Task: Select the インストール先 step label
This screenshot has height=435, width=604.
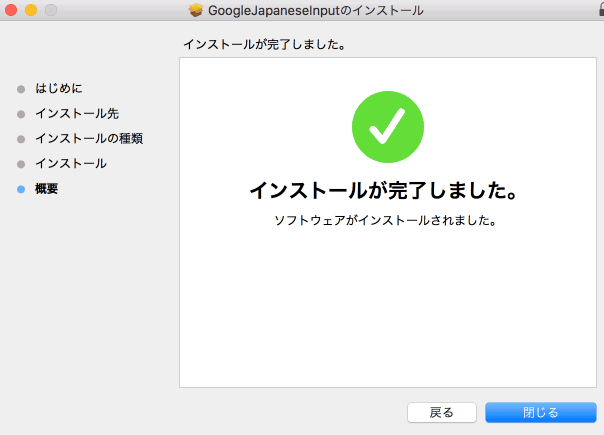Action: point(76,113)
